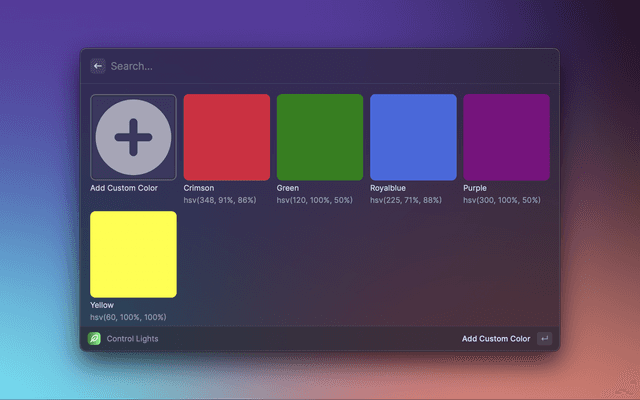Click the plus icon to add color

pos(133,137)
